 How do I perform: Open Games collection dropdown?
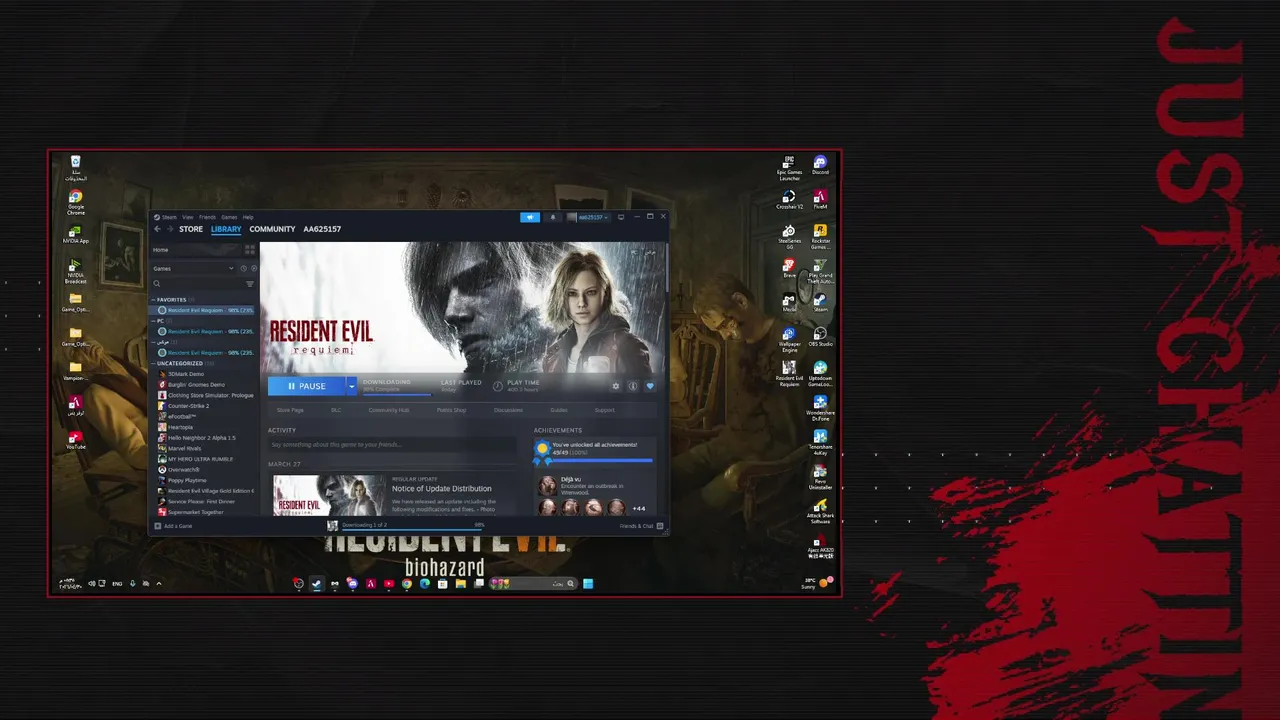(193, 268)
